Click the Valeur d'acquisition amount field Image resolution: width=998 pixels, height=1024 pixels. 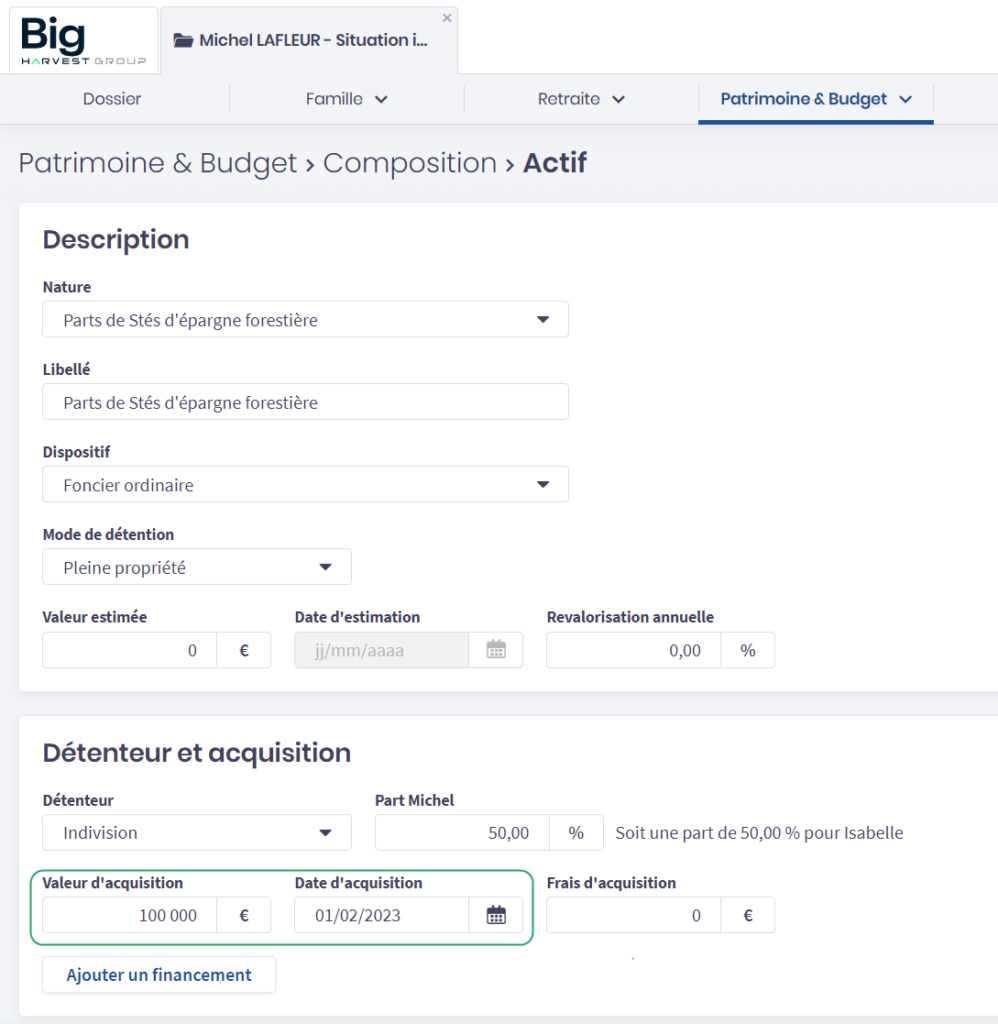[x=130, y=915]
